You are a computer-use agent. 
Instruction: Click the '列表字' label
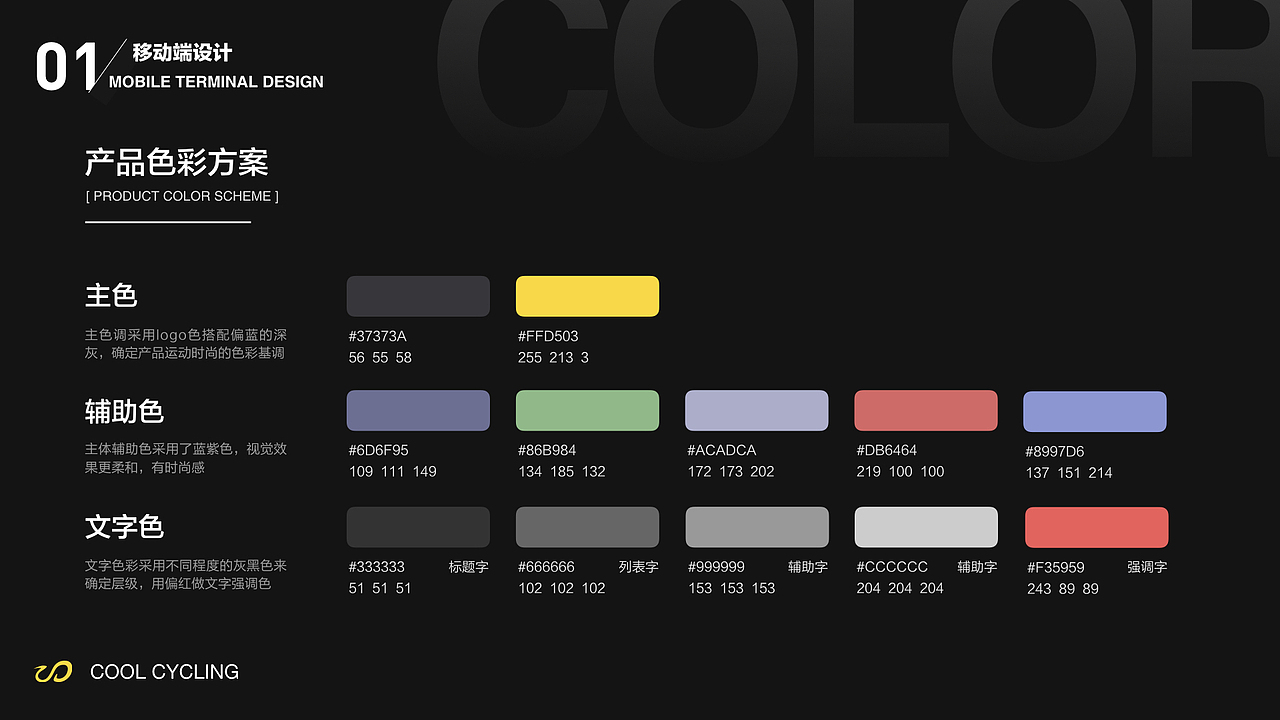pos(639,567)
